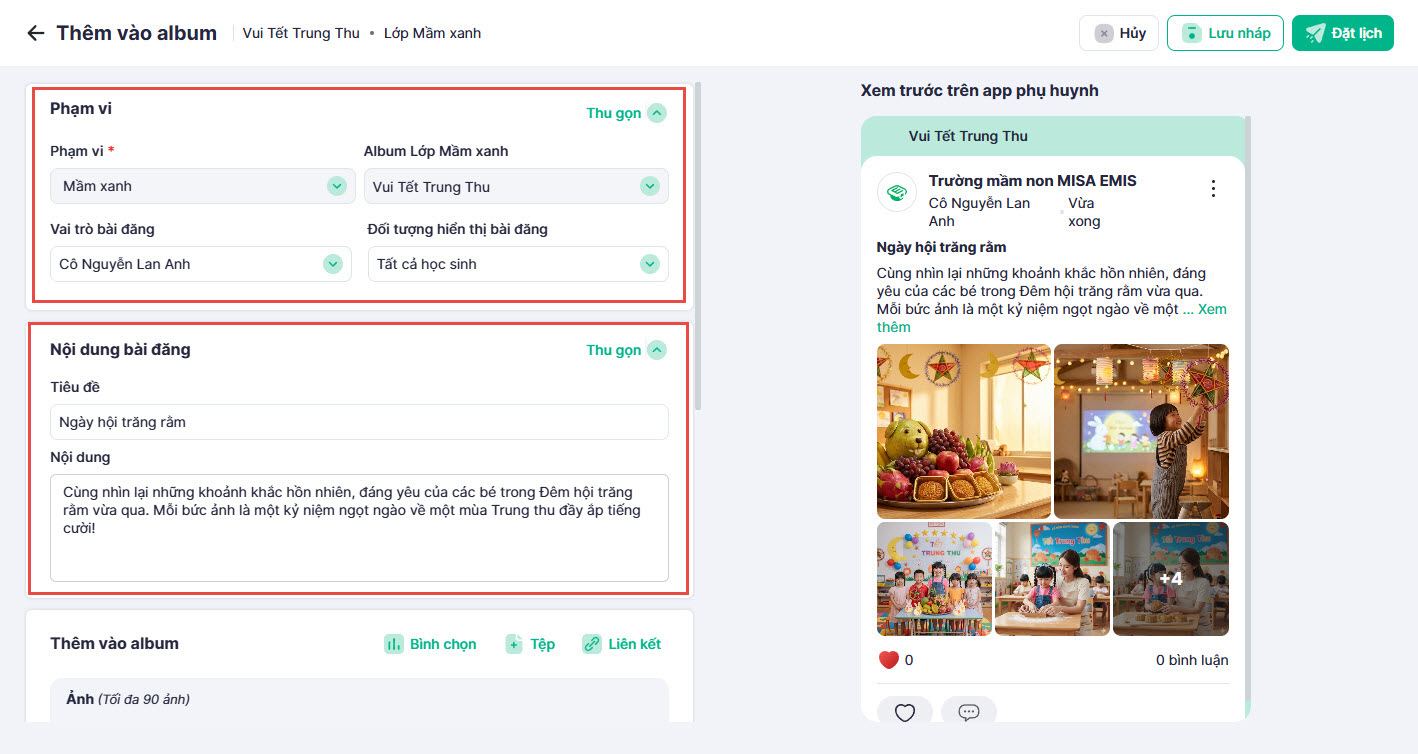Schedule the post with Đặt lịch

1342,33
